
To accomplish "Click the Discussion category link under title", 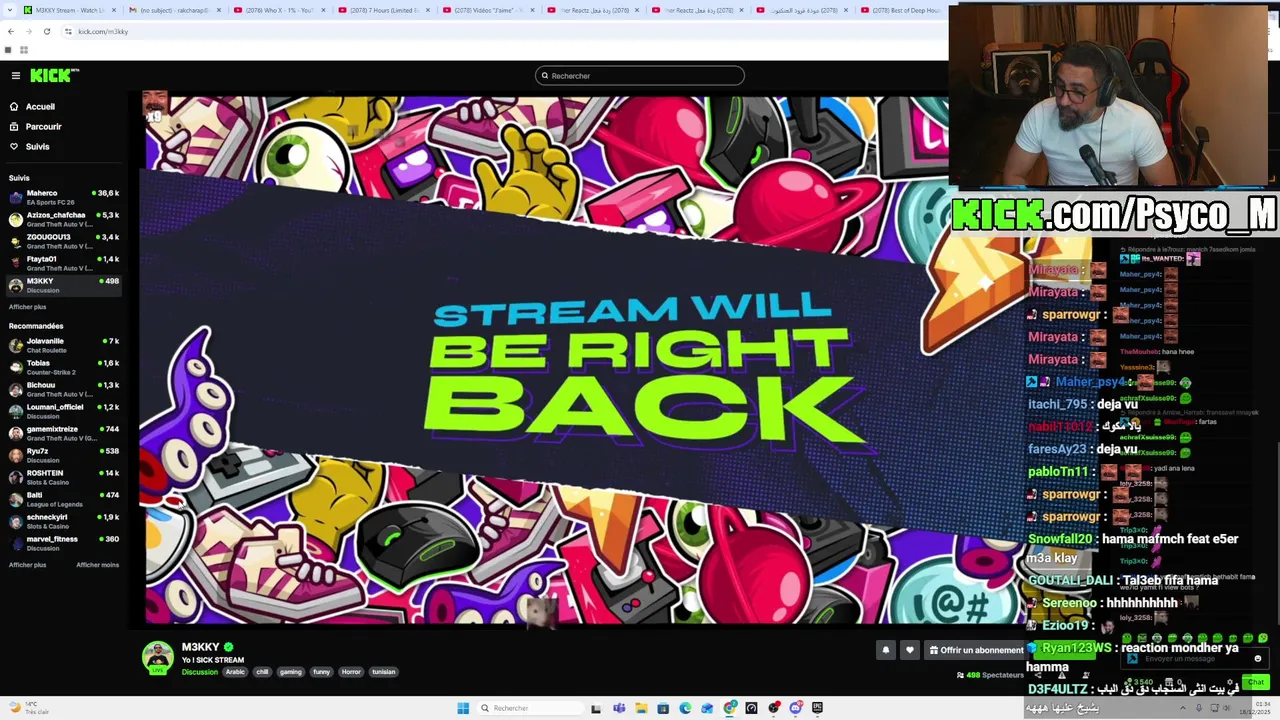I will 200,672.
